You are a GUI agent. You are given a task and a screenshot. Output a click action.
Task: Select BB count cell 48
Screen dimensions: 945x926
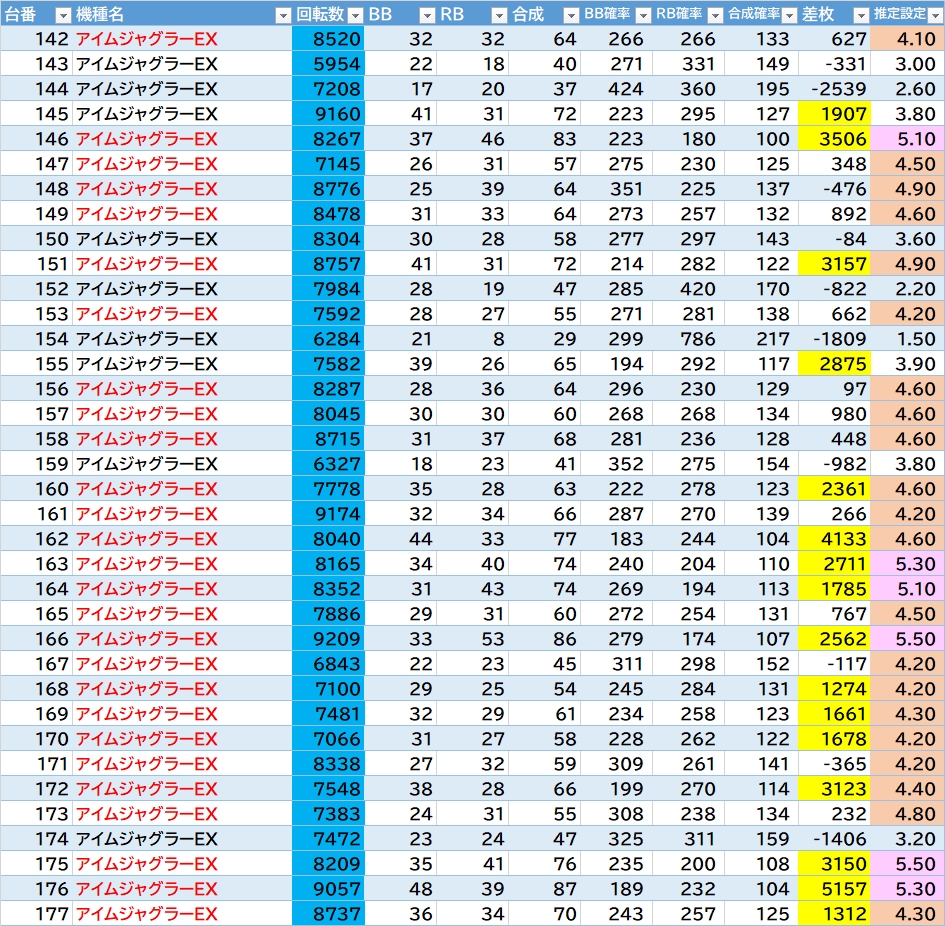(400, 889)
